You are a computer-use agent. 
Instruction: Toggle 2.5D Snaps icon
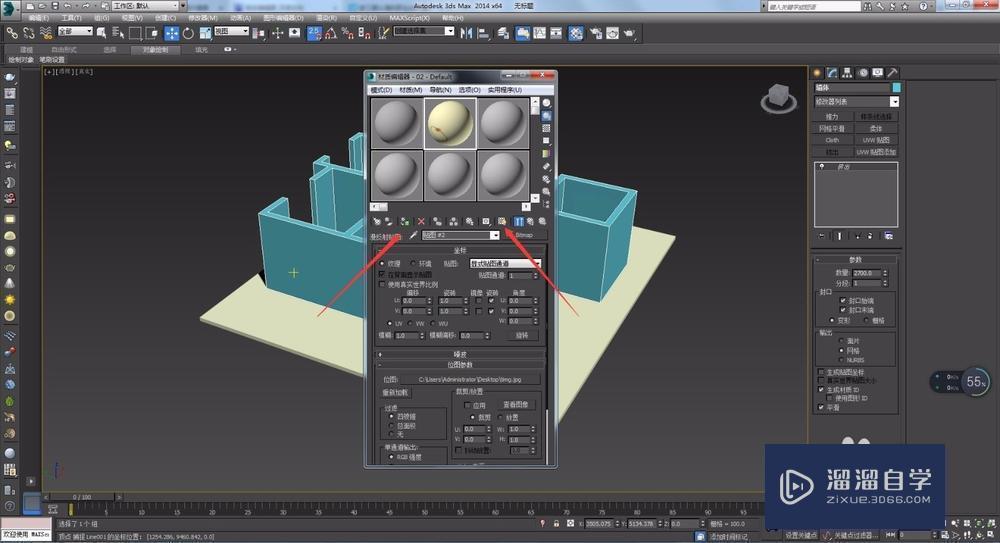click(x=314, y=33)
